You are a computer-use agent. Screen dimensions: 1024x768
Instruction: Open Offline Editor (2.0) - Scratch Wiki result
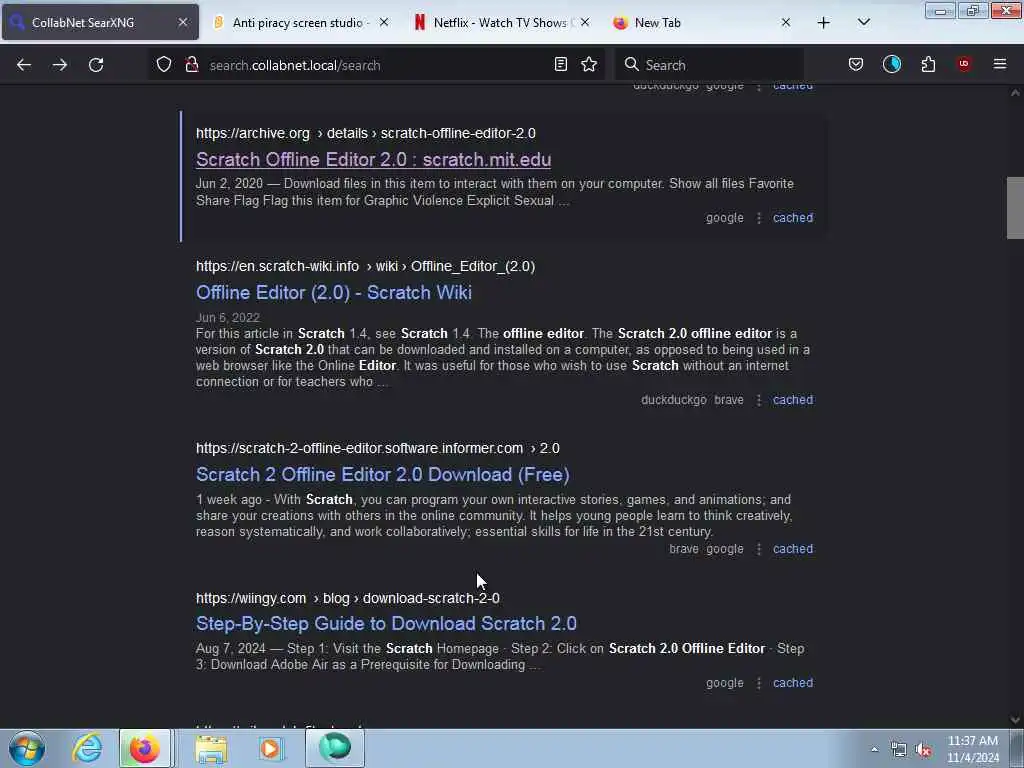point(334,293)
